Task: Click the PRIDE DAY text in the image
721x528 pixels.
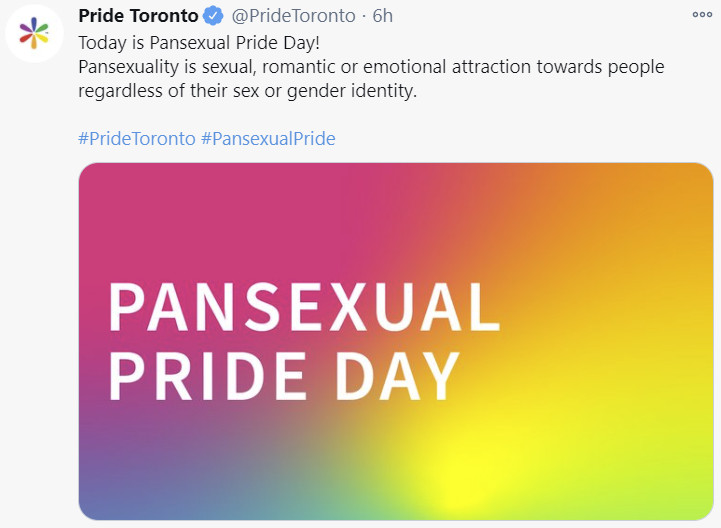Action: (x=284, y=376)
